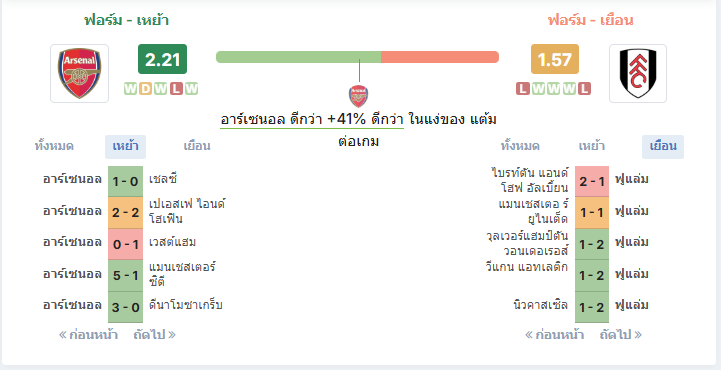
Task: Click Arsenal 2.21 points rating box
Action: point(162,59)
